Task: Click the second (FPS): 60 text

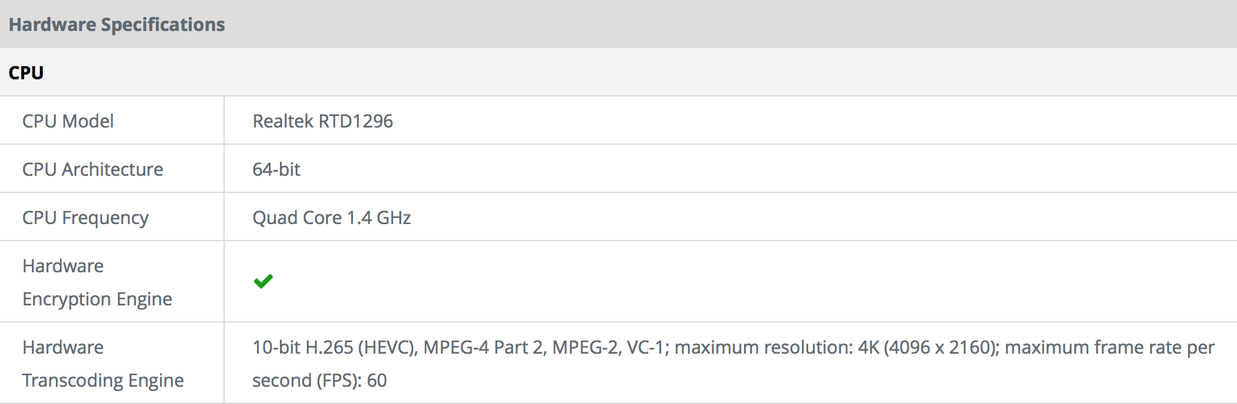Action: coord(319,380)
